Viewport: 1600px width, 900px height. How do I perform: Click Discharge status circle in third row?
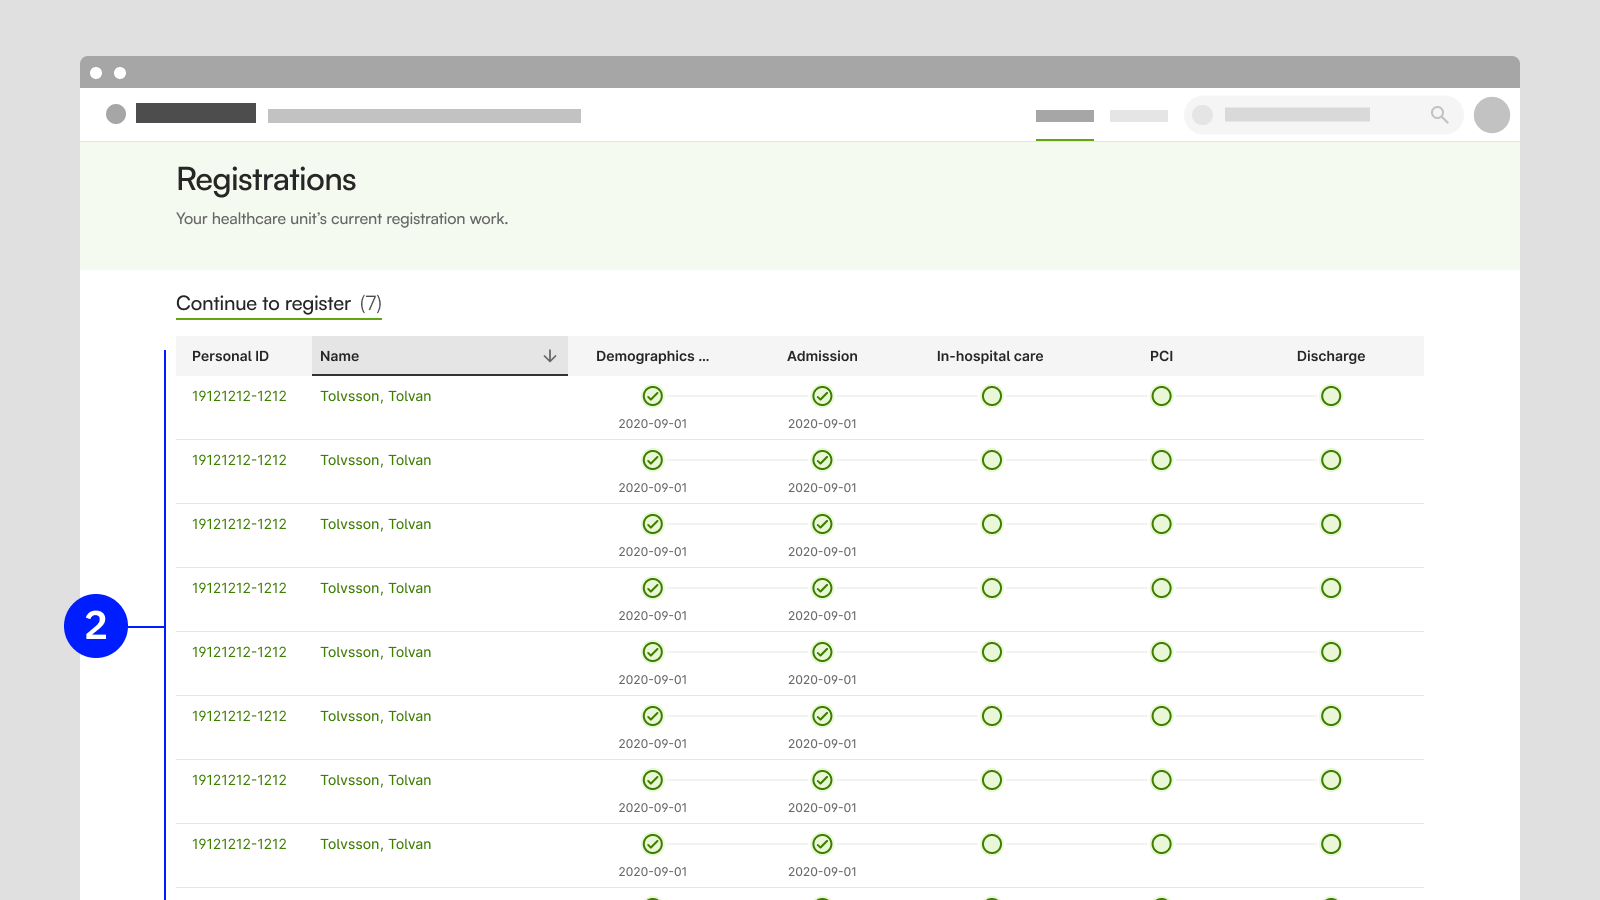1331,524
